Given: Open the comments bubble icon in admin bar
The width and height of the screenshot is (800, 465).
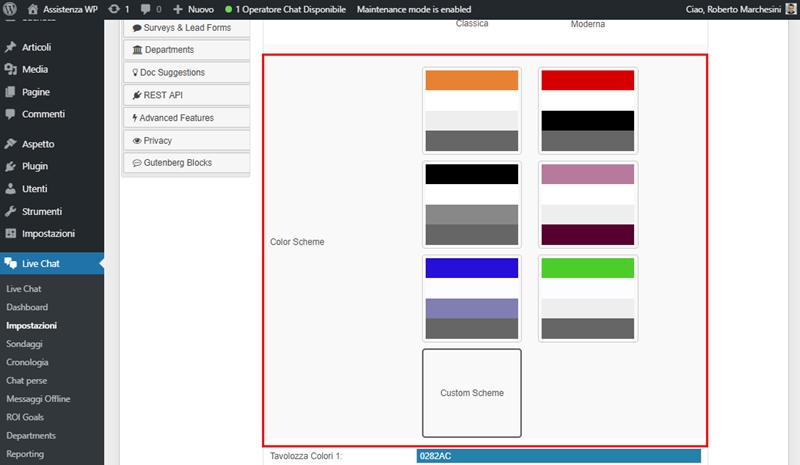Looking at the screenshot, I should pyautogui.click(x=146, y=9).
